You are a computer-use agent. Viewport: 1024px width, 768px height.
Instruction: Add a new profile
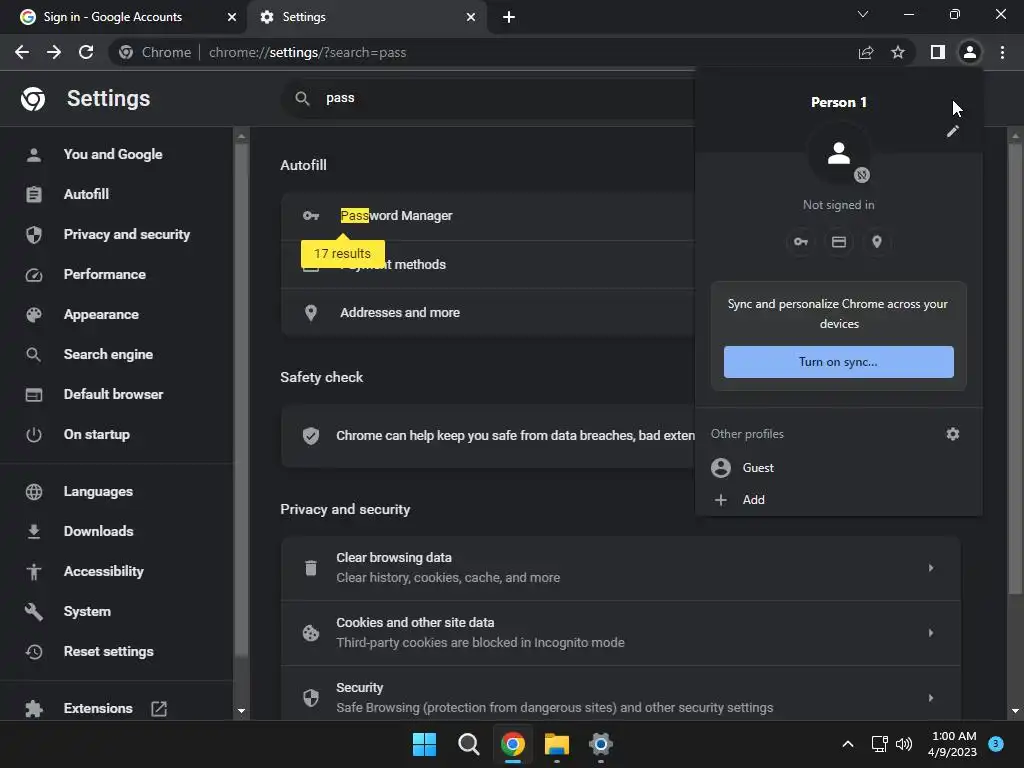click(x=839, y=500)
